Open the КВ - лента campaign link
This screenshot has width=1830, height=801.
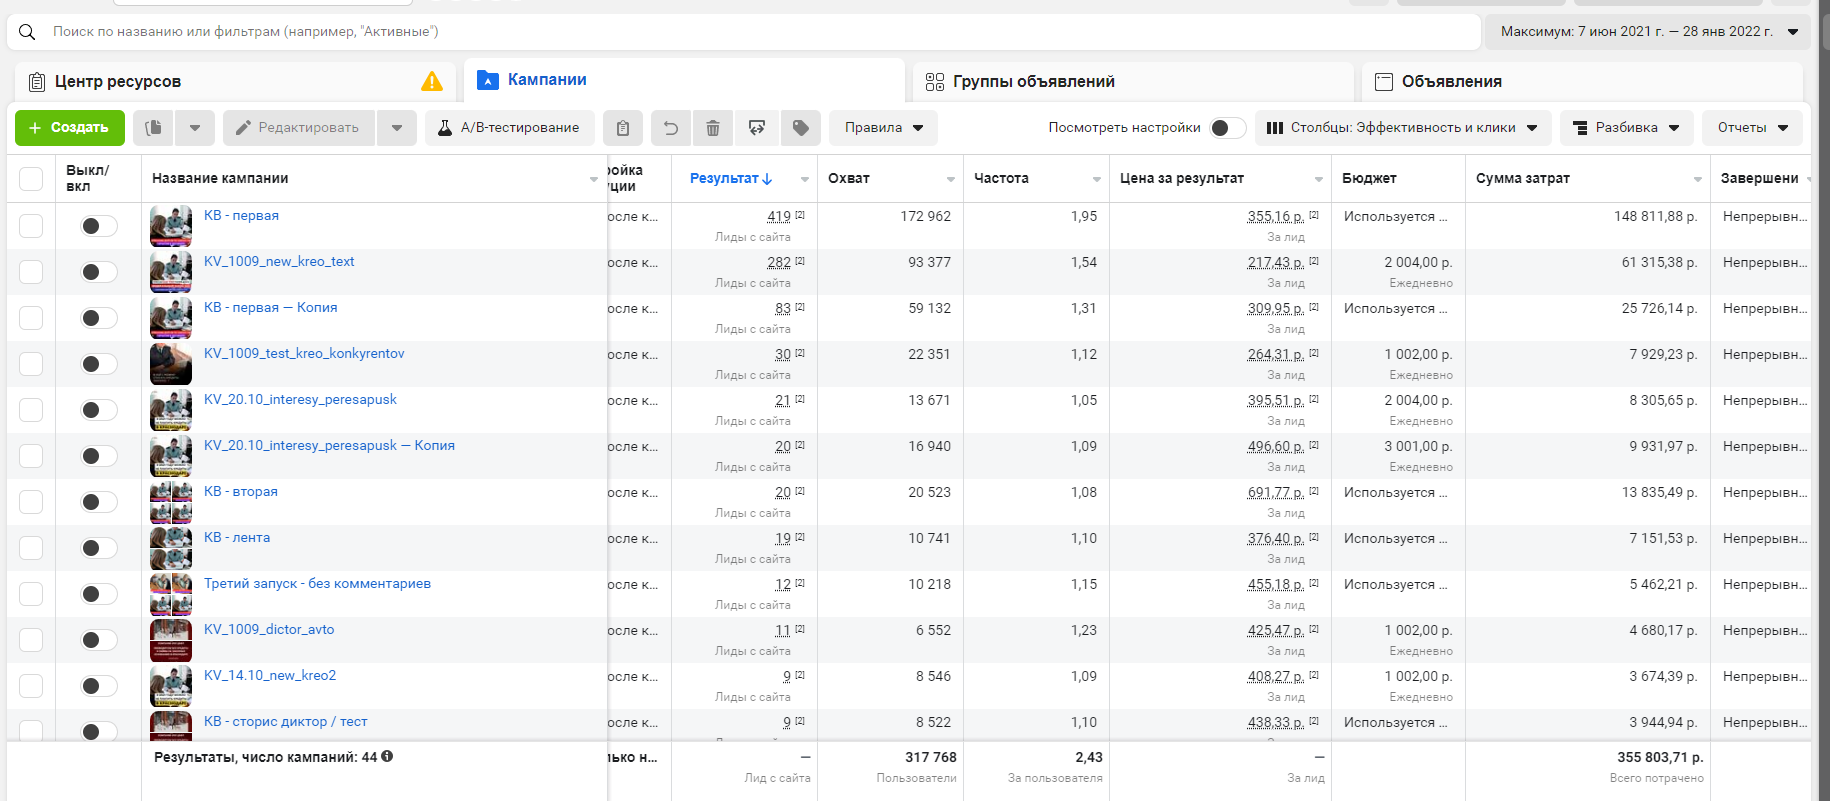coord(237,537)
